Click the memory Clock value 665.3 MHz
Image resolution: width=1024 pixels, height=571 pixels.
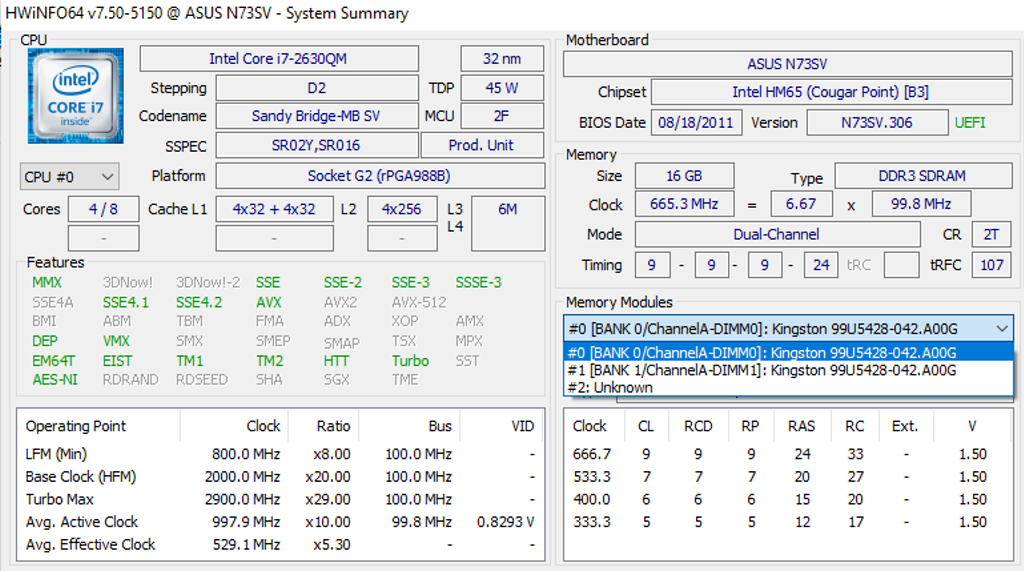click(684, 204)
